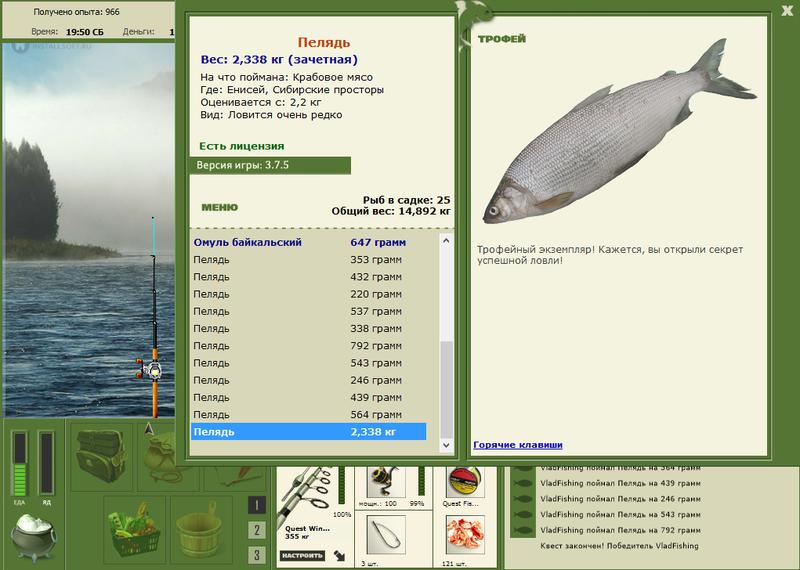Click the up arrow of the fish list scrollbar
Image resolution: width=800 pixels, height=570 pixels.
(x=446, y=240)
